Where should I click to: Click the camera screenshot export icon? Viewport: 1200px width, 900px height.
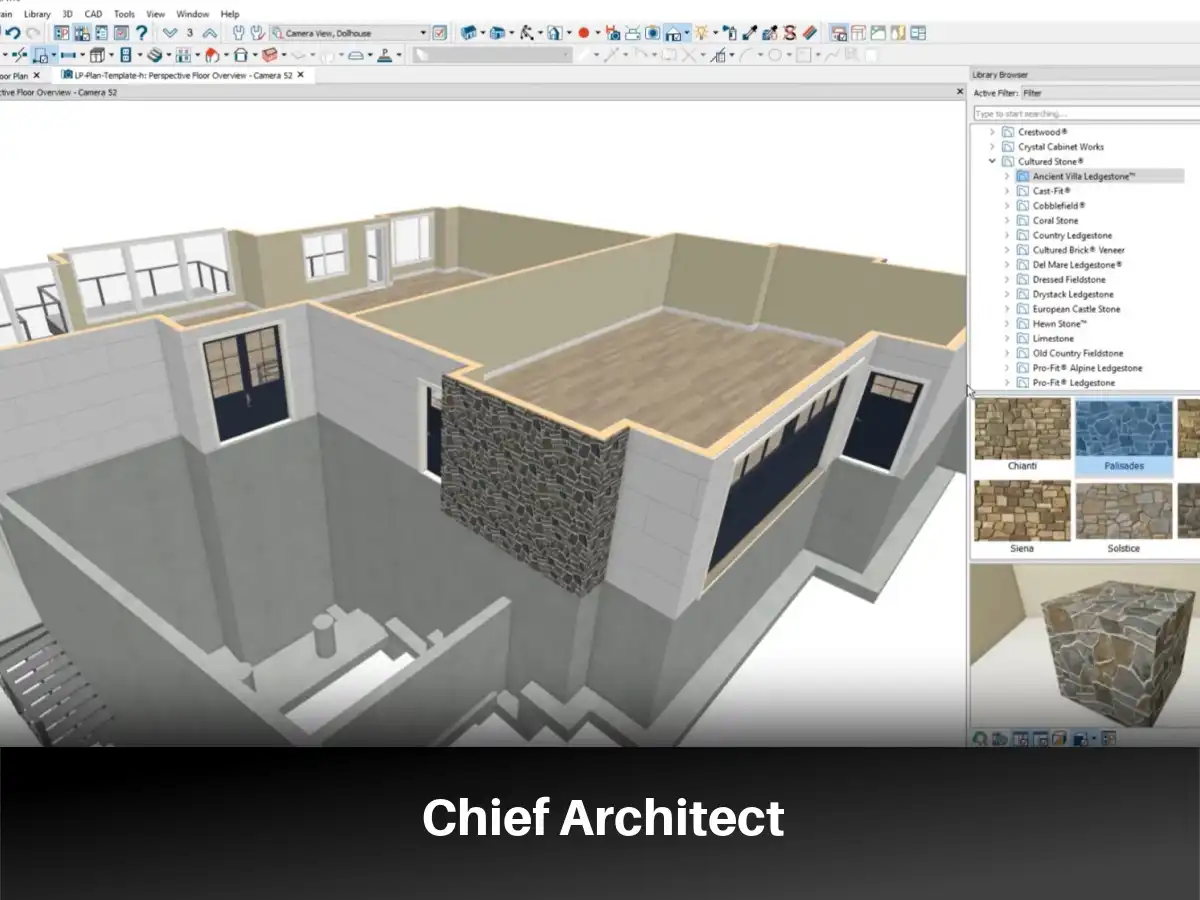click(x=652, y=33)
